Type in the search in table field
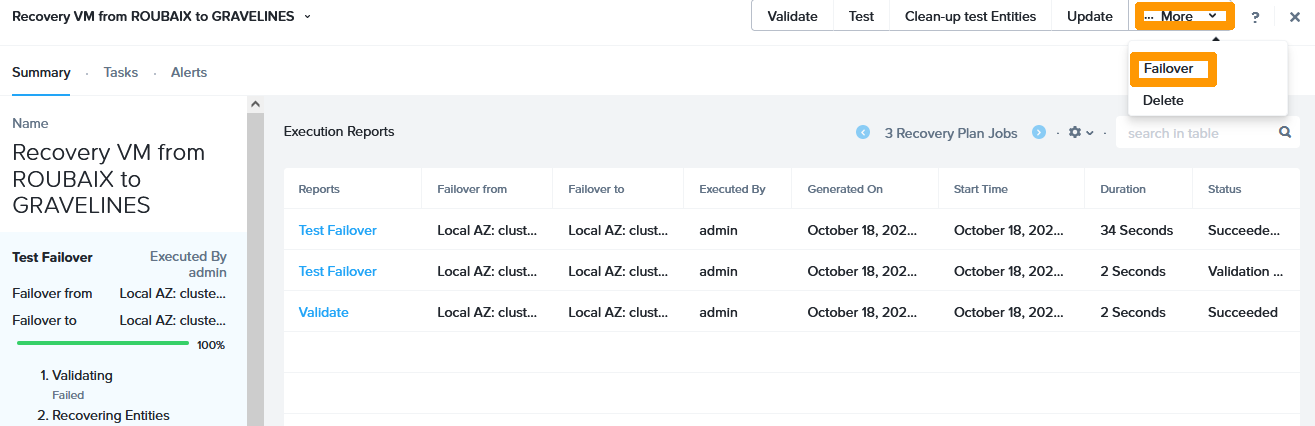Screen dimensions: 1315x426 1195,133
